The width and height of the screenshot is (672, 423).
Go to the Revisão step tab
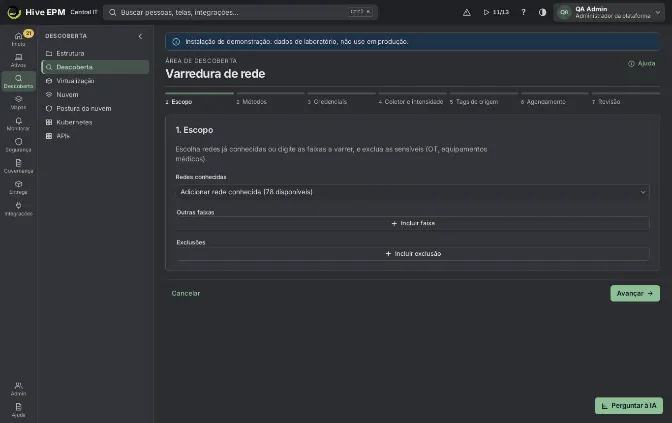[x=626, y=99]
